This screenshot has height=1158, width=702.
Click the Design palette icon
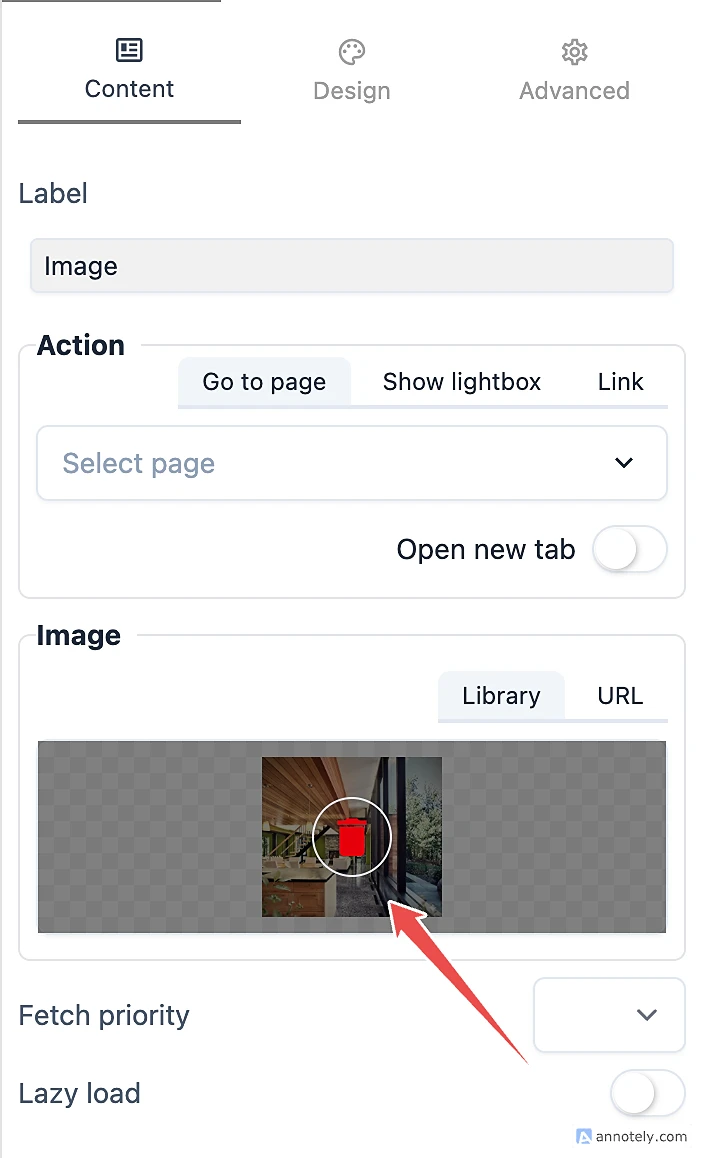pyautogui.click(x=352, y=52)
